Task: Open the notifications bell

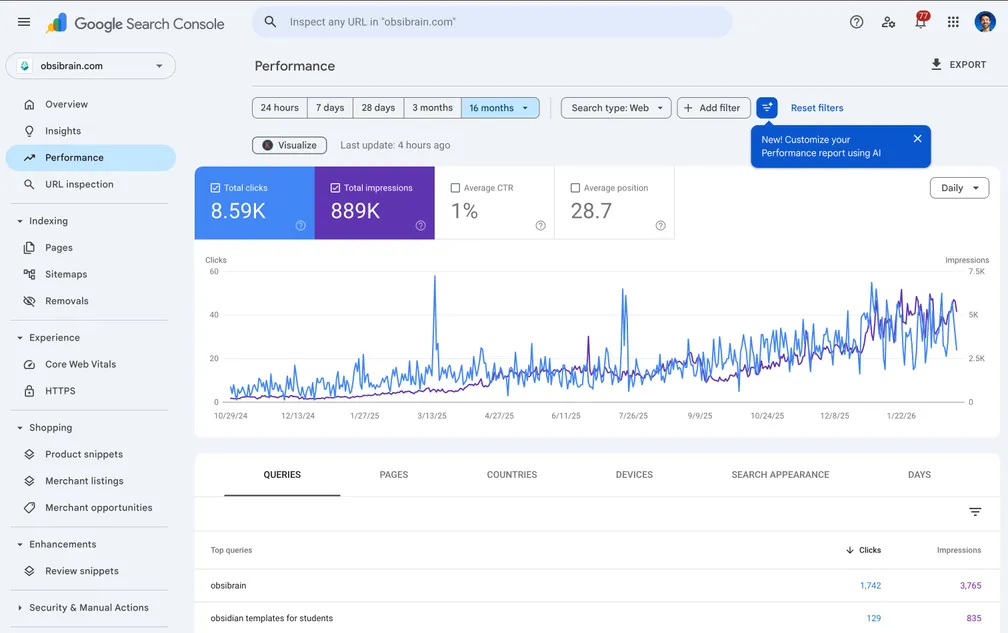Action: pos(920,22)
